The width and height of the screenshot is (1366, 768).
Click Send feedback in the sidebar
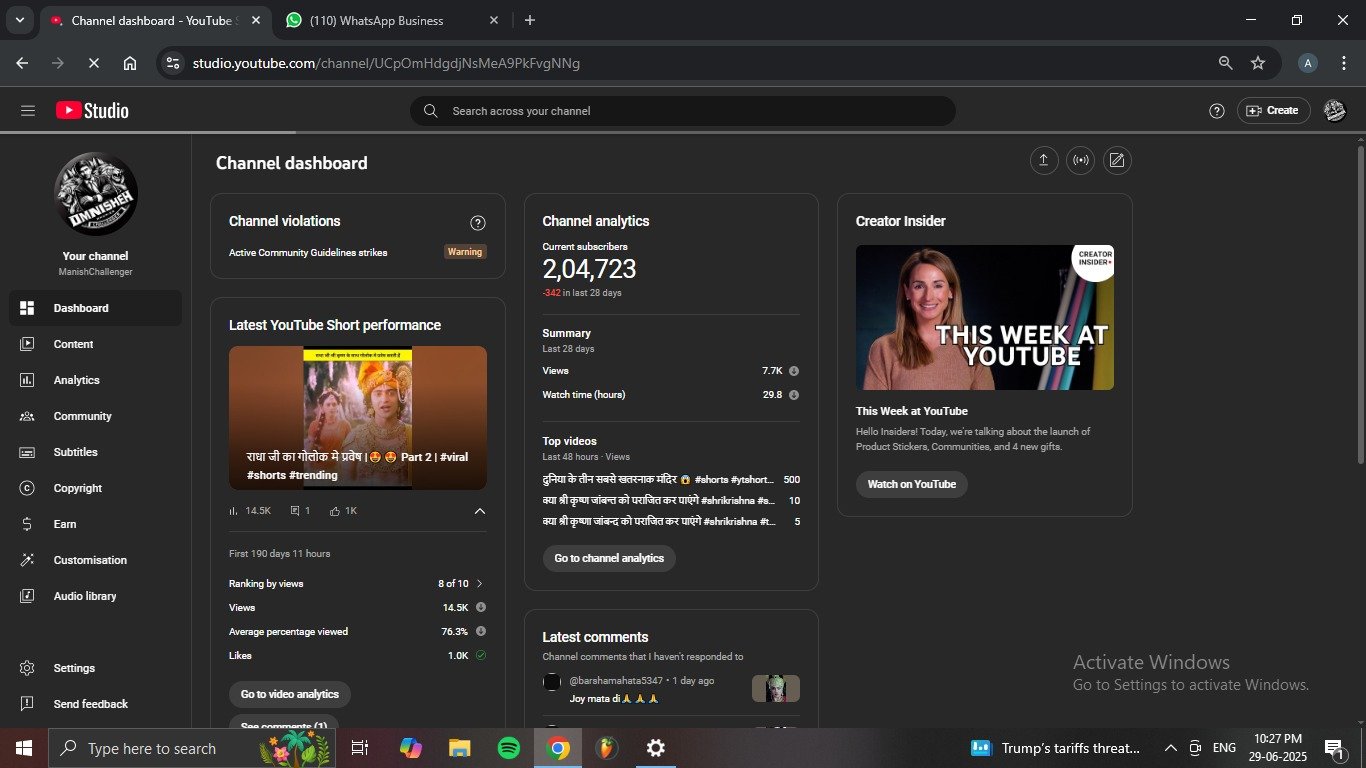pos(95,704)
